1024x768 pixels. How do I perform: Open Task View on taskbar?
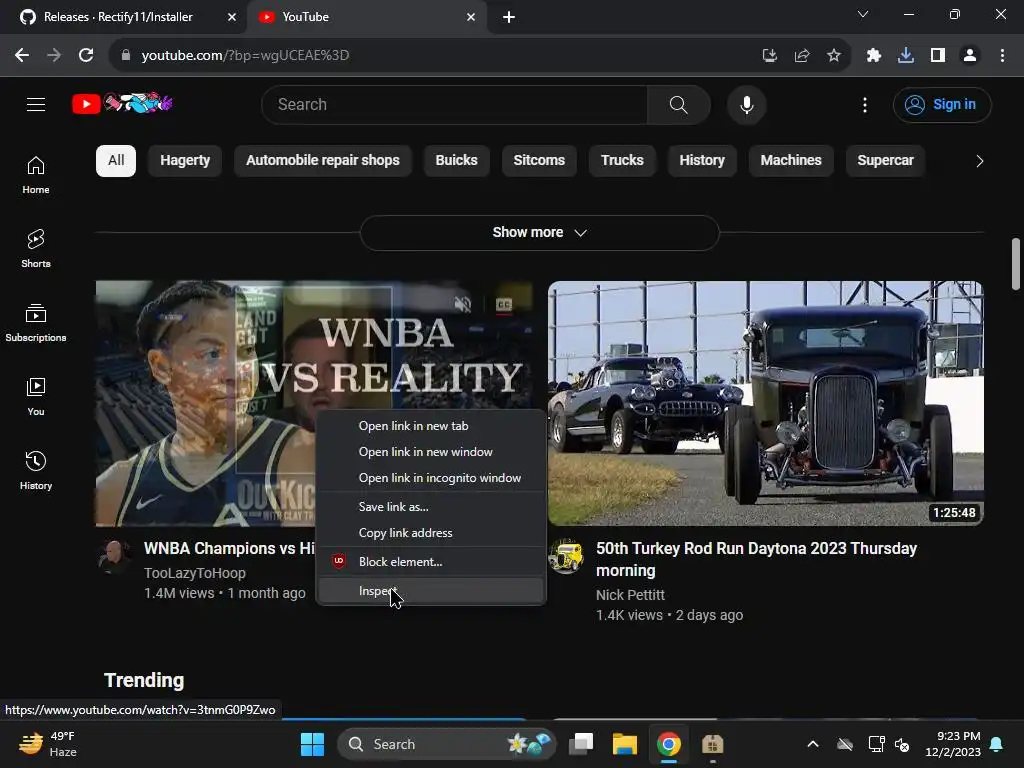click(581, 744)
